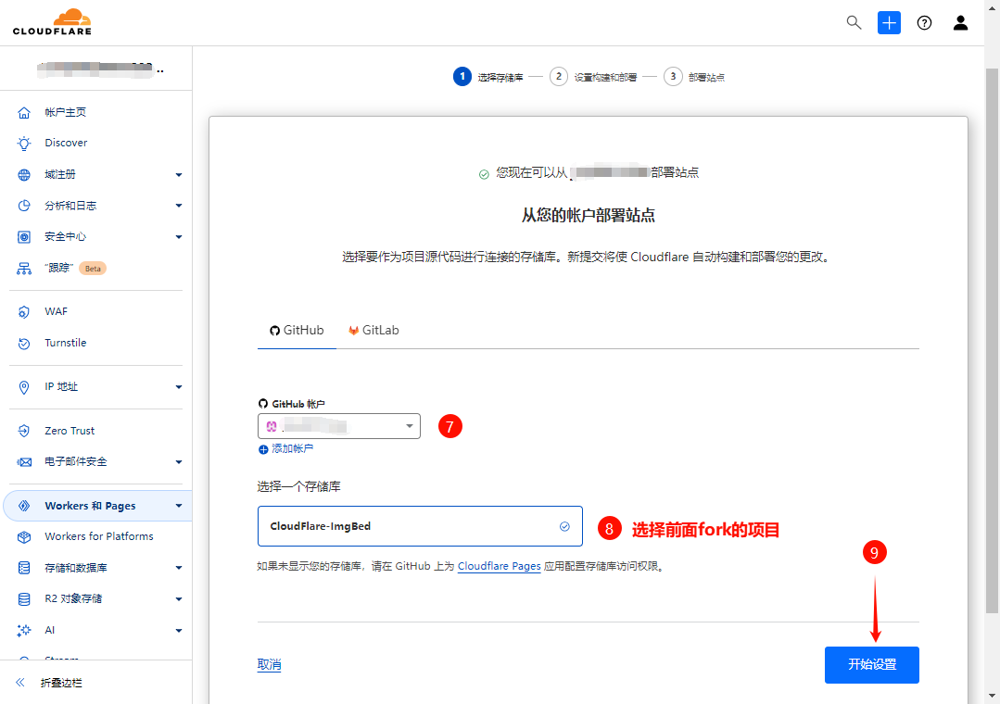Screen dimensions: 1000x704
Task: Select the GitHub tab
Action: [x=297, y=330]
